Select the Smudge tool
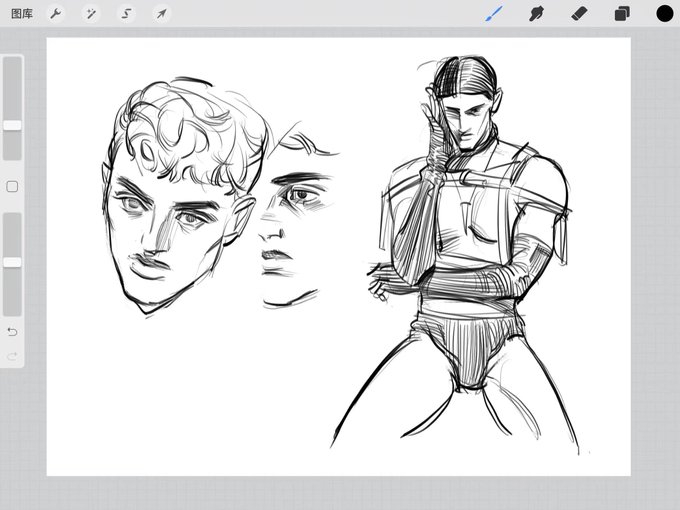The image size is (680, 510). (536, 14)
